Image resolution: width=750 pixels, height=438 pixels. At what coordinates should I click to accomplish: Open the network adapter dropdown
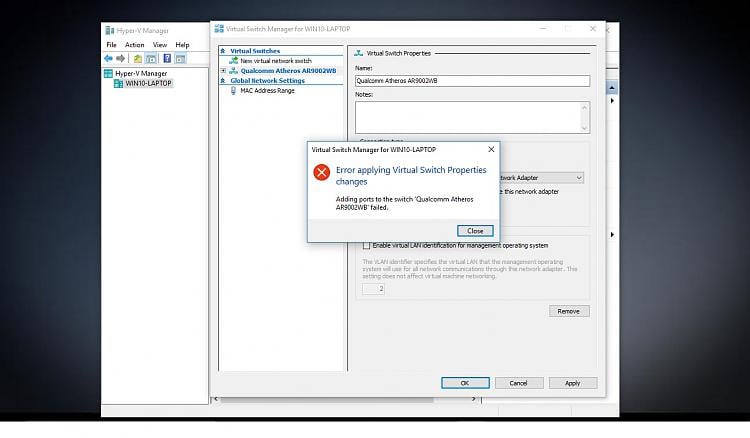[579, 178]
